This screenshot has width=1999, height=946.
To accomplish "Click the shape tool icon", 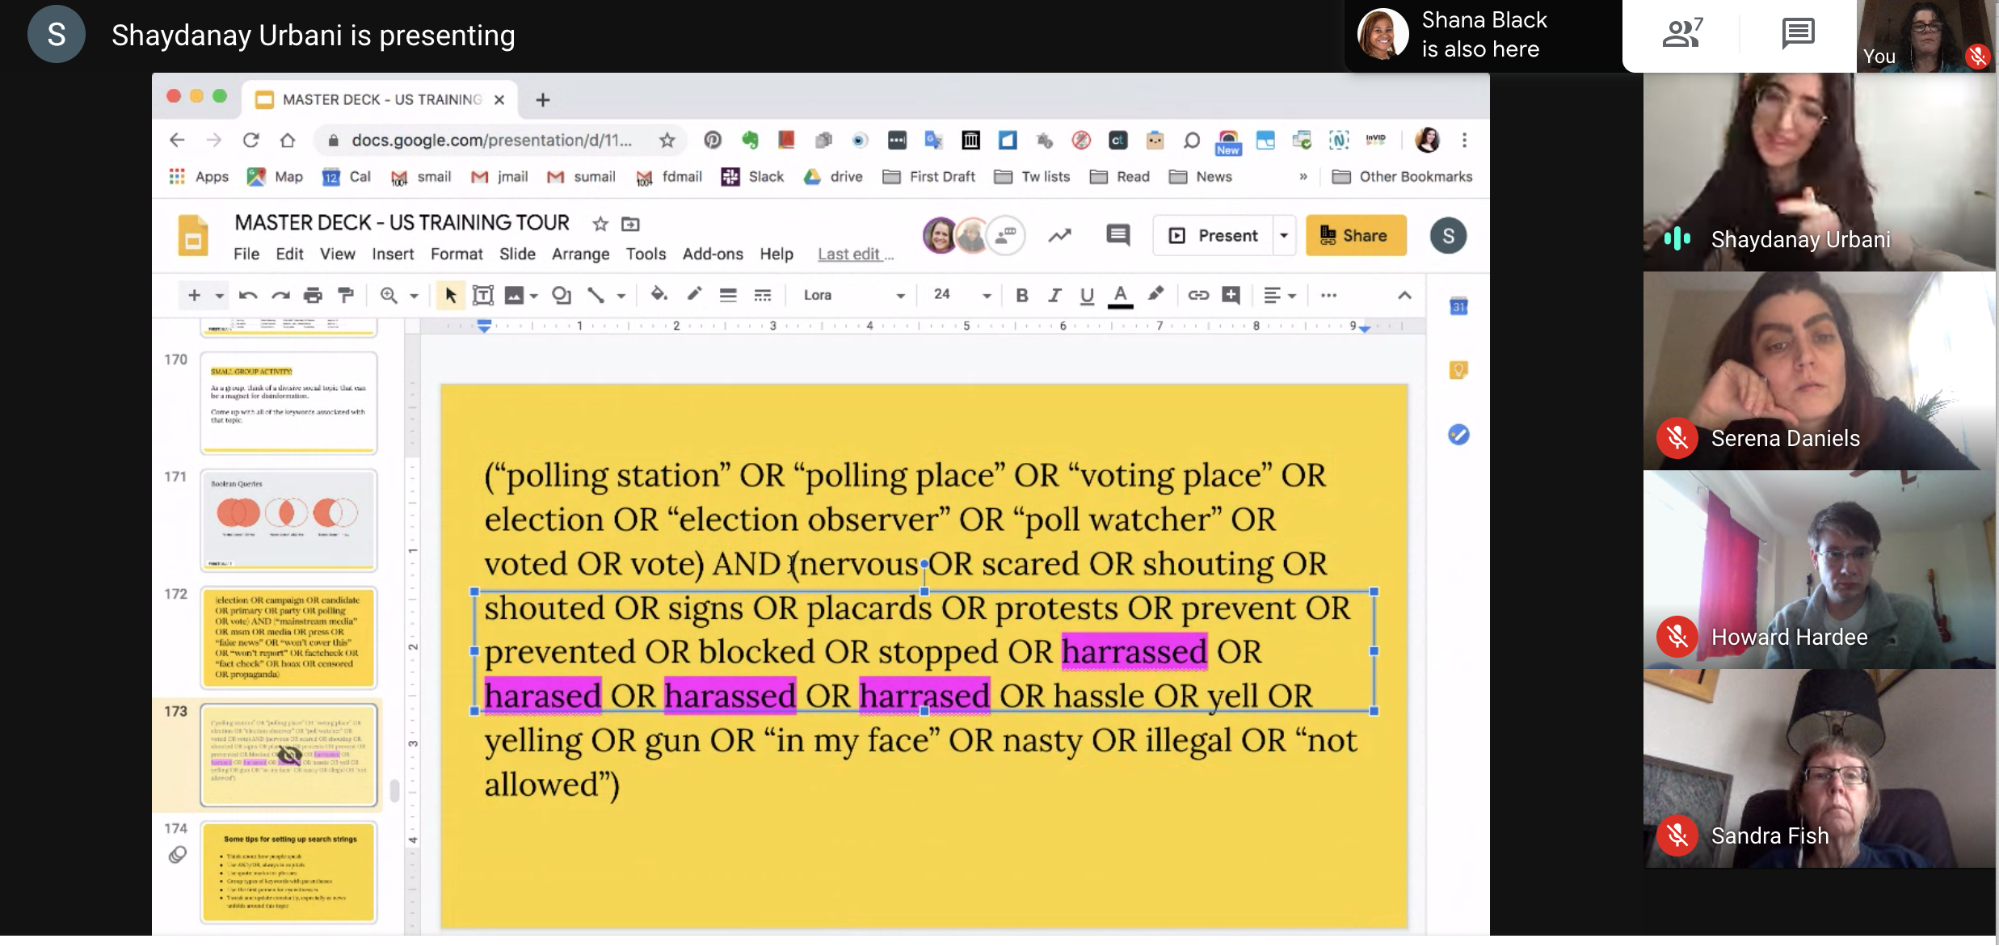I will click(562, 295).
